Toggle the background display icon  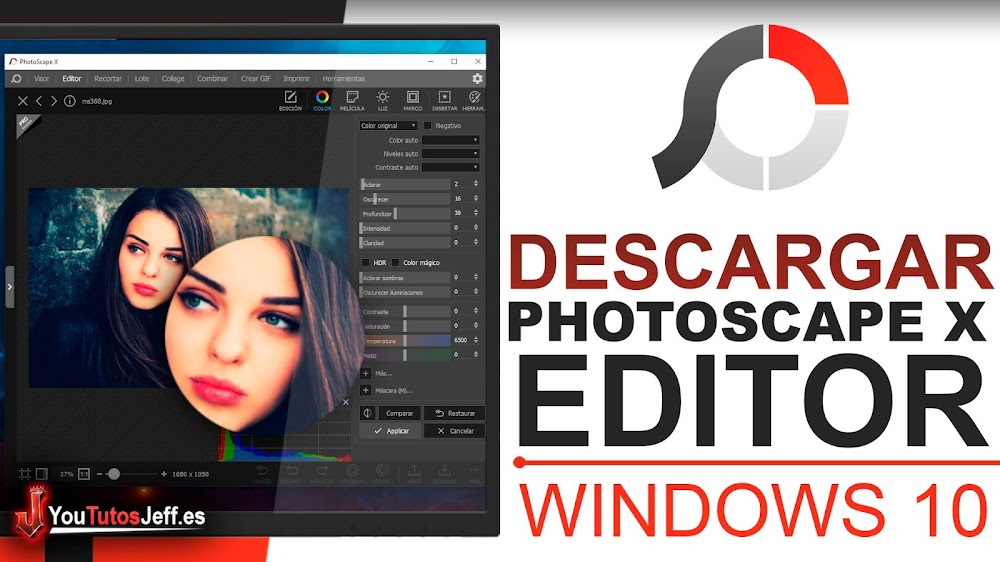click(x=41, y=474)
